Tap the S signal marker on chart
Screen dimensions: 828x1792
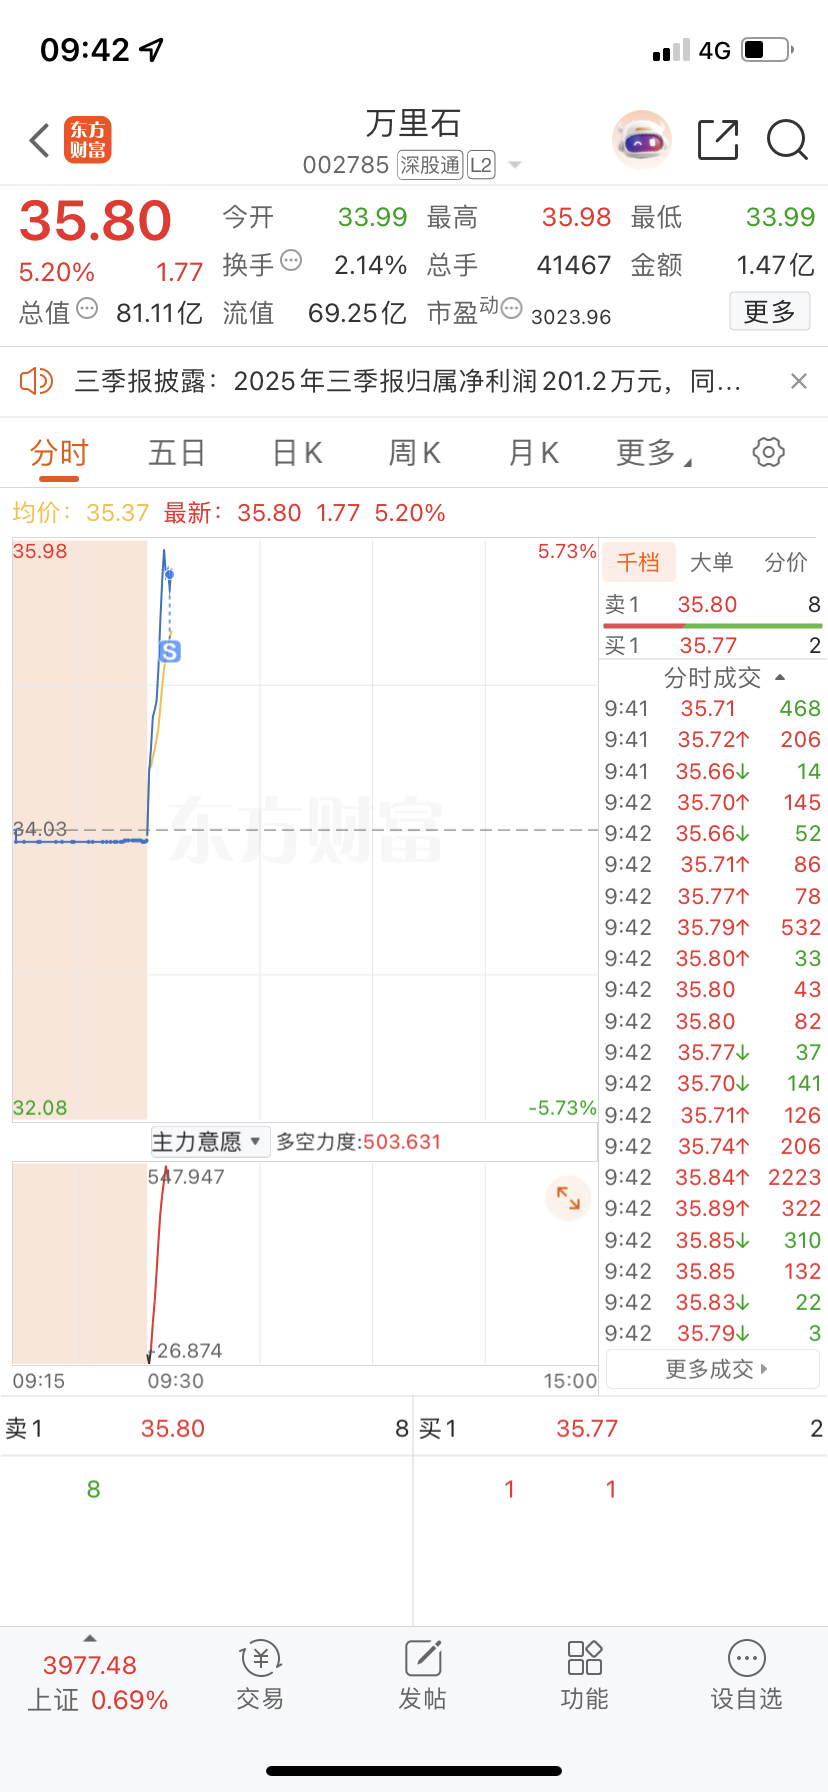coord(170,652)
